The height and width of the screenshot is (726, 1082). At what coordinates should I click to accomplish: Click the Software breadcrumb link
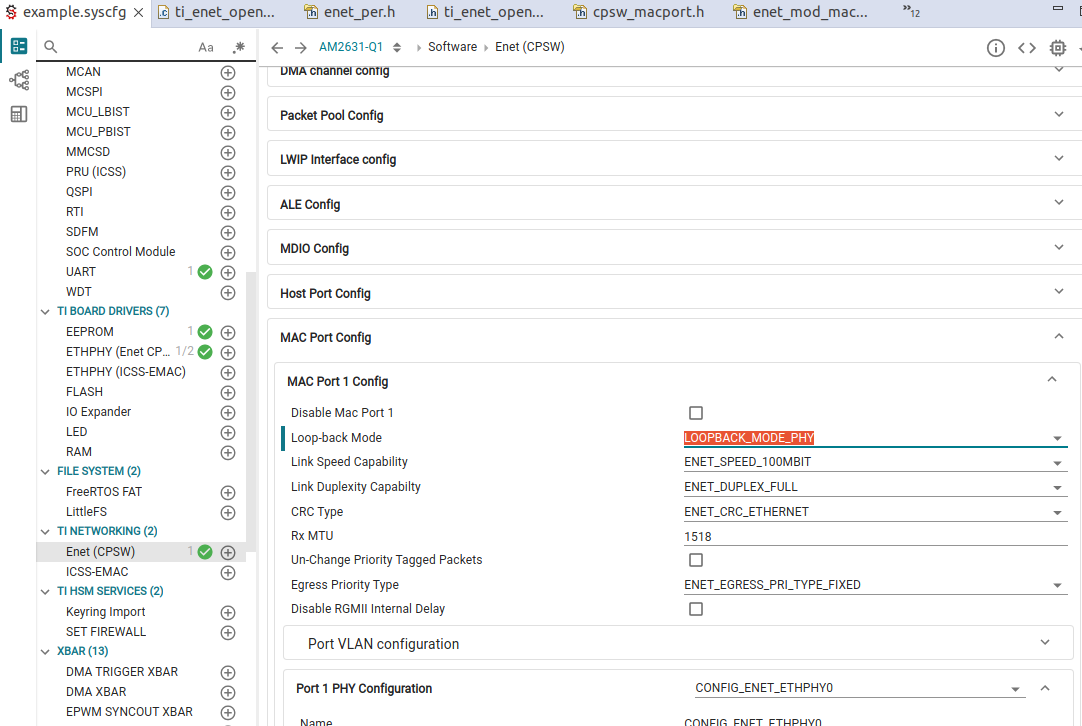point(453,47)
